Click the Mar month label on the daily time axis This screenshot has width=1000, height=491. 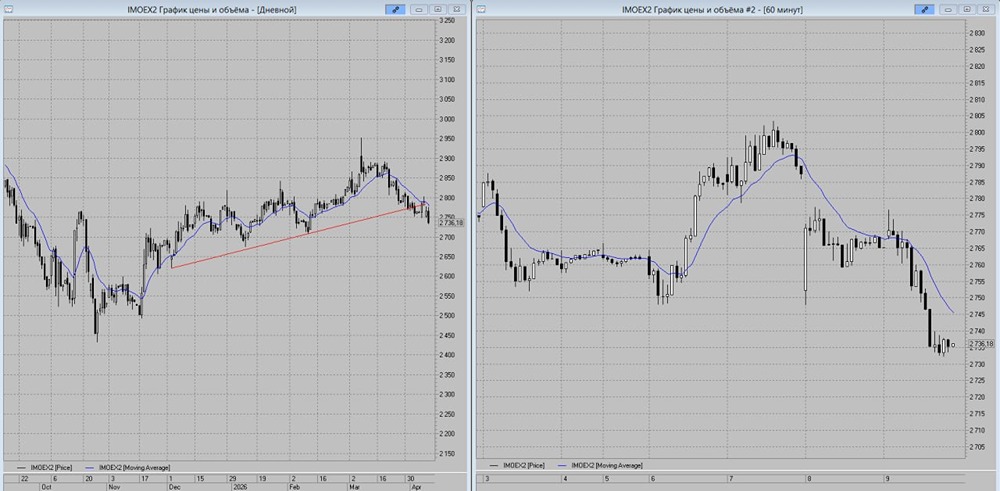[x=355, y=486]
